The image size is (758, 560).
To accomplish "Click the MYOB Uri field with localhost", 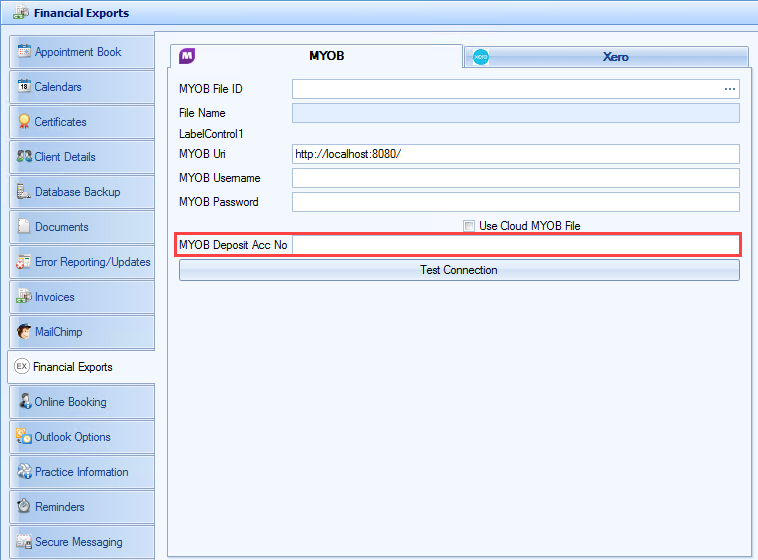I will coord(516,154).
